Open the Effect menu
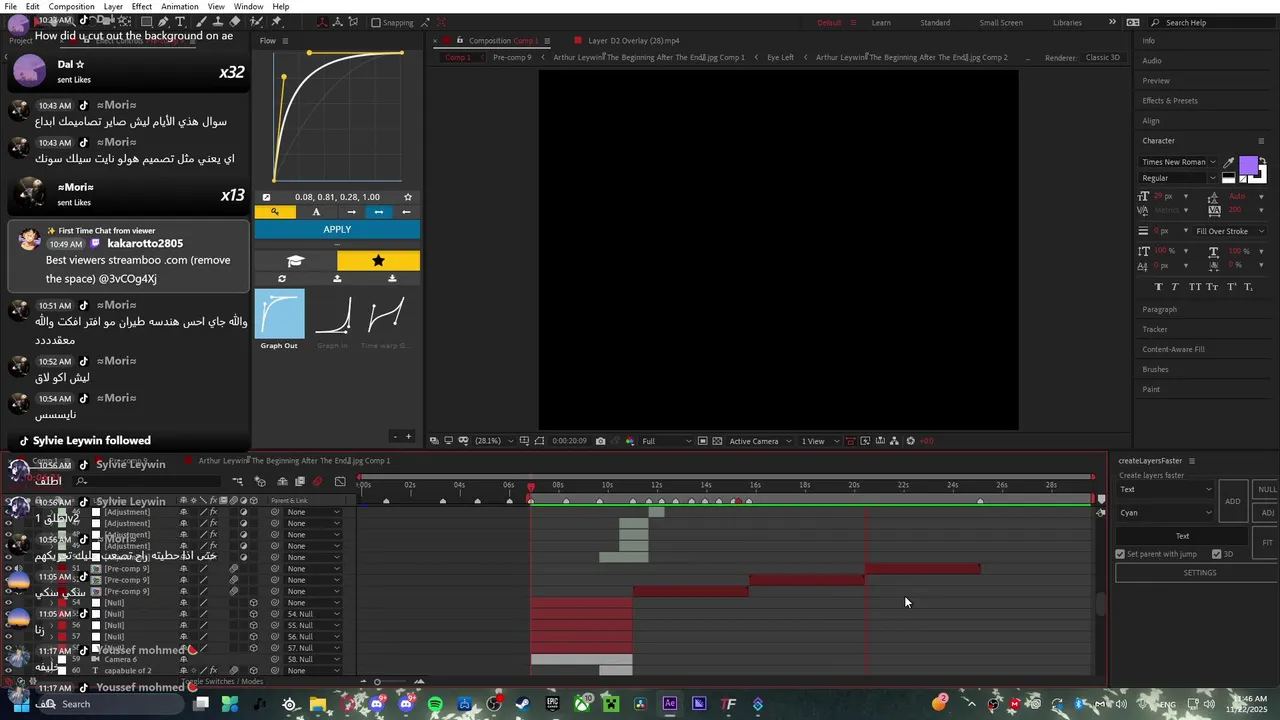 142,6
